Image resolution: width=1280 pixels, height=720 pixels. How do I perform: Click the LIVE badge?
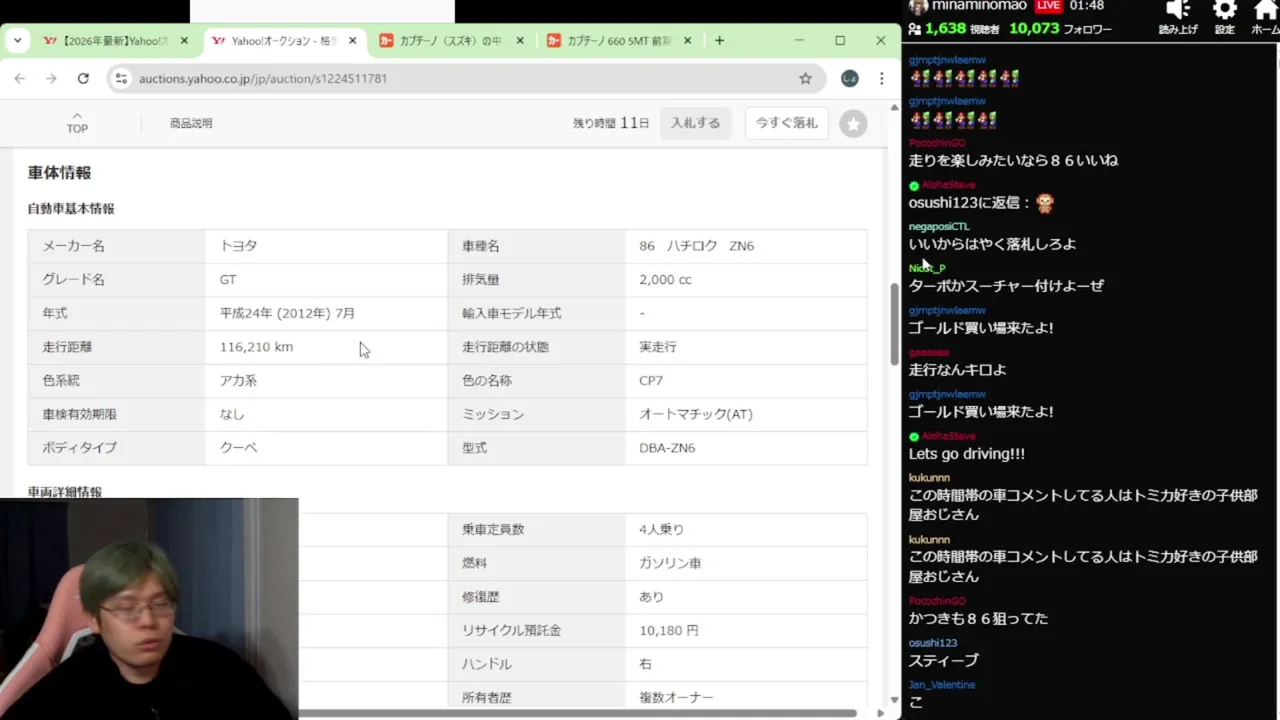pyautogui.click(x=1048, y=6)
